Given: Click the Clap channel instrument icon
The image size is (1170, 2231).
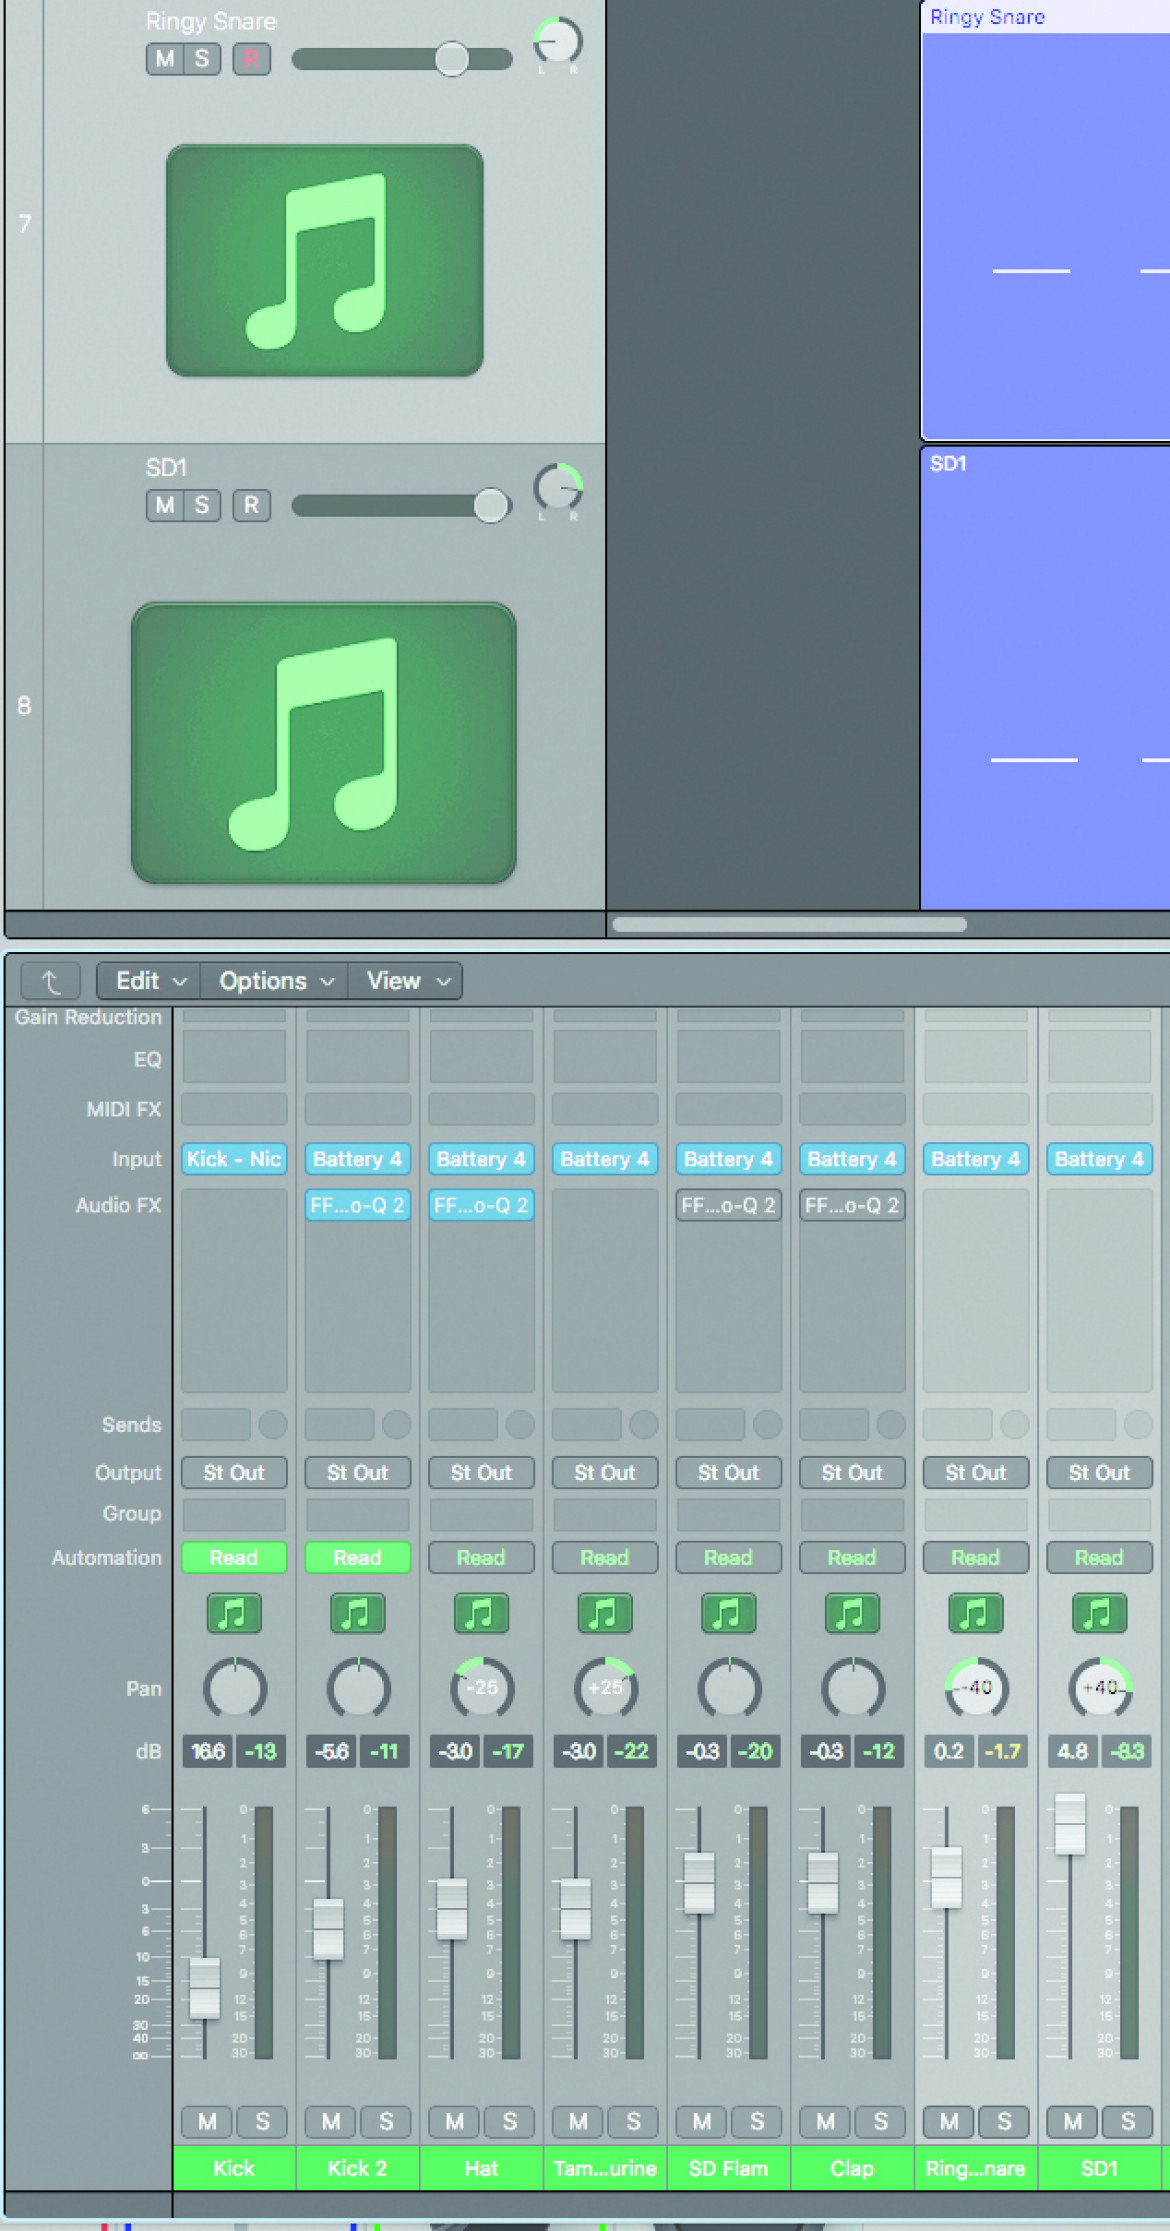Looking at the screenshot, I should click(852, 1613).
